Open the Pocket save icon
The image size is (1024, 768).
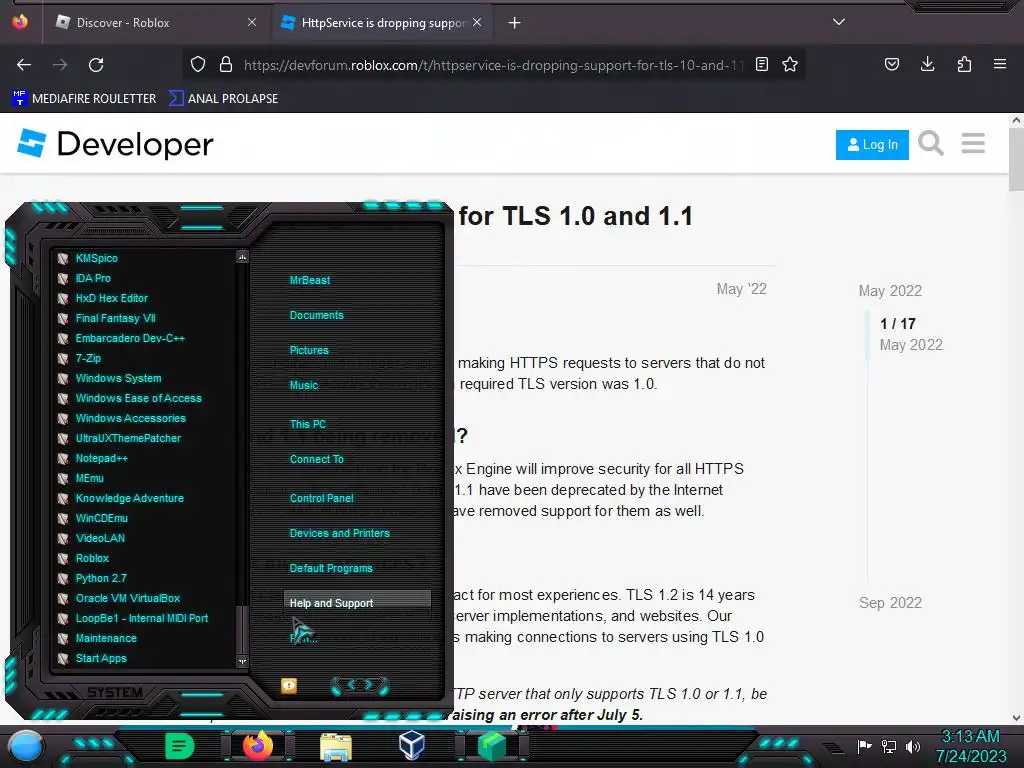[x=891, y=64]
